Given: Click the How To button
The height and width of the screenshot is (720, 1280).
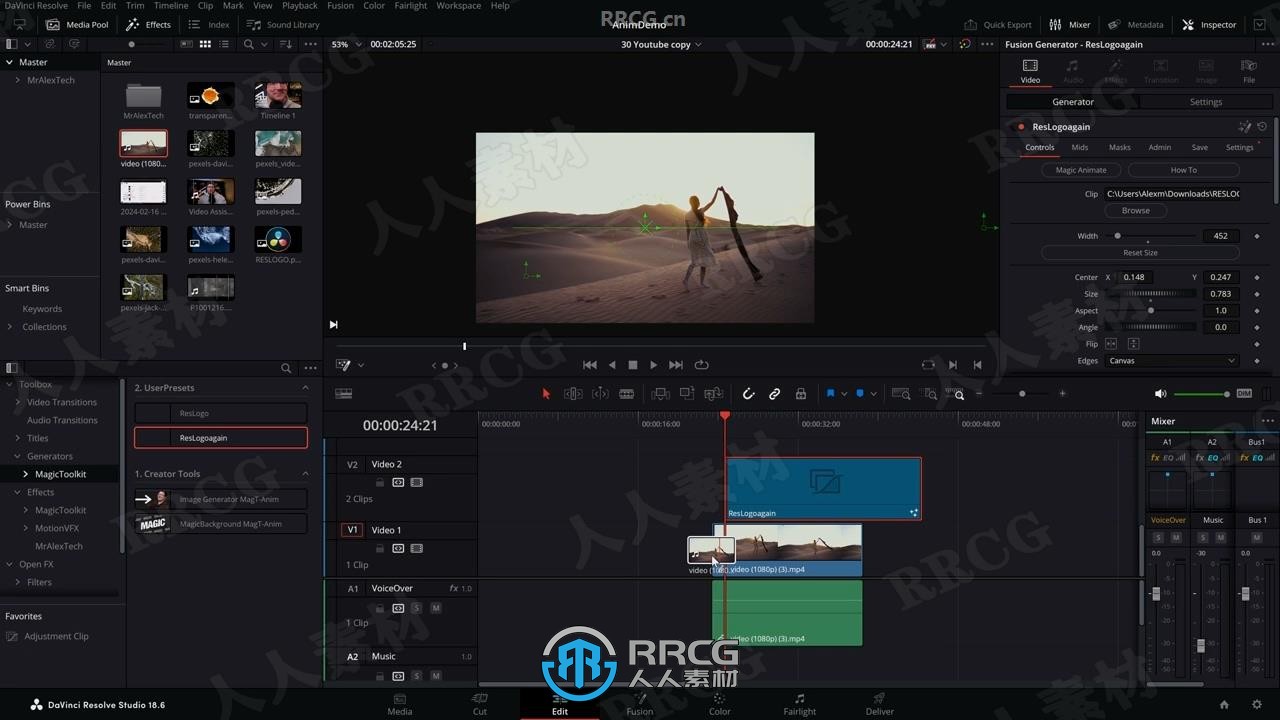Looking at the screenshot, I should [x=1183, y=170].
